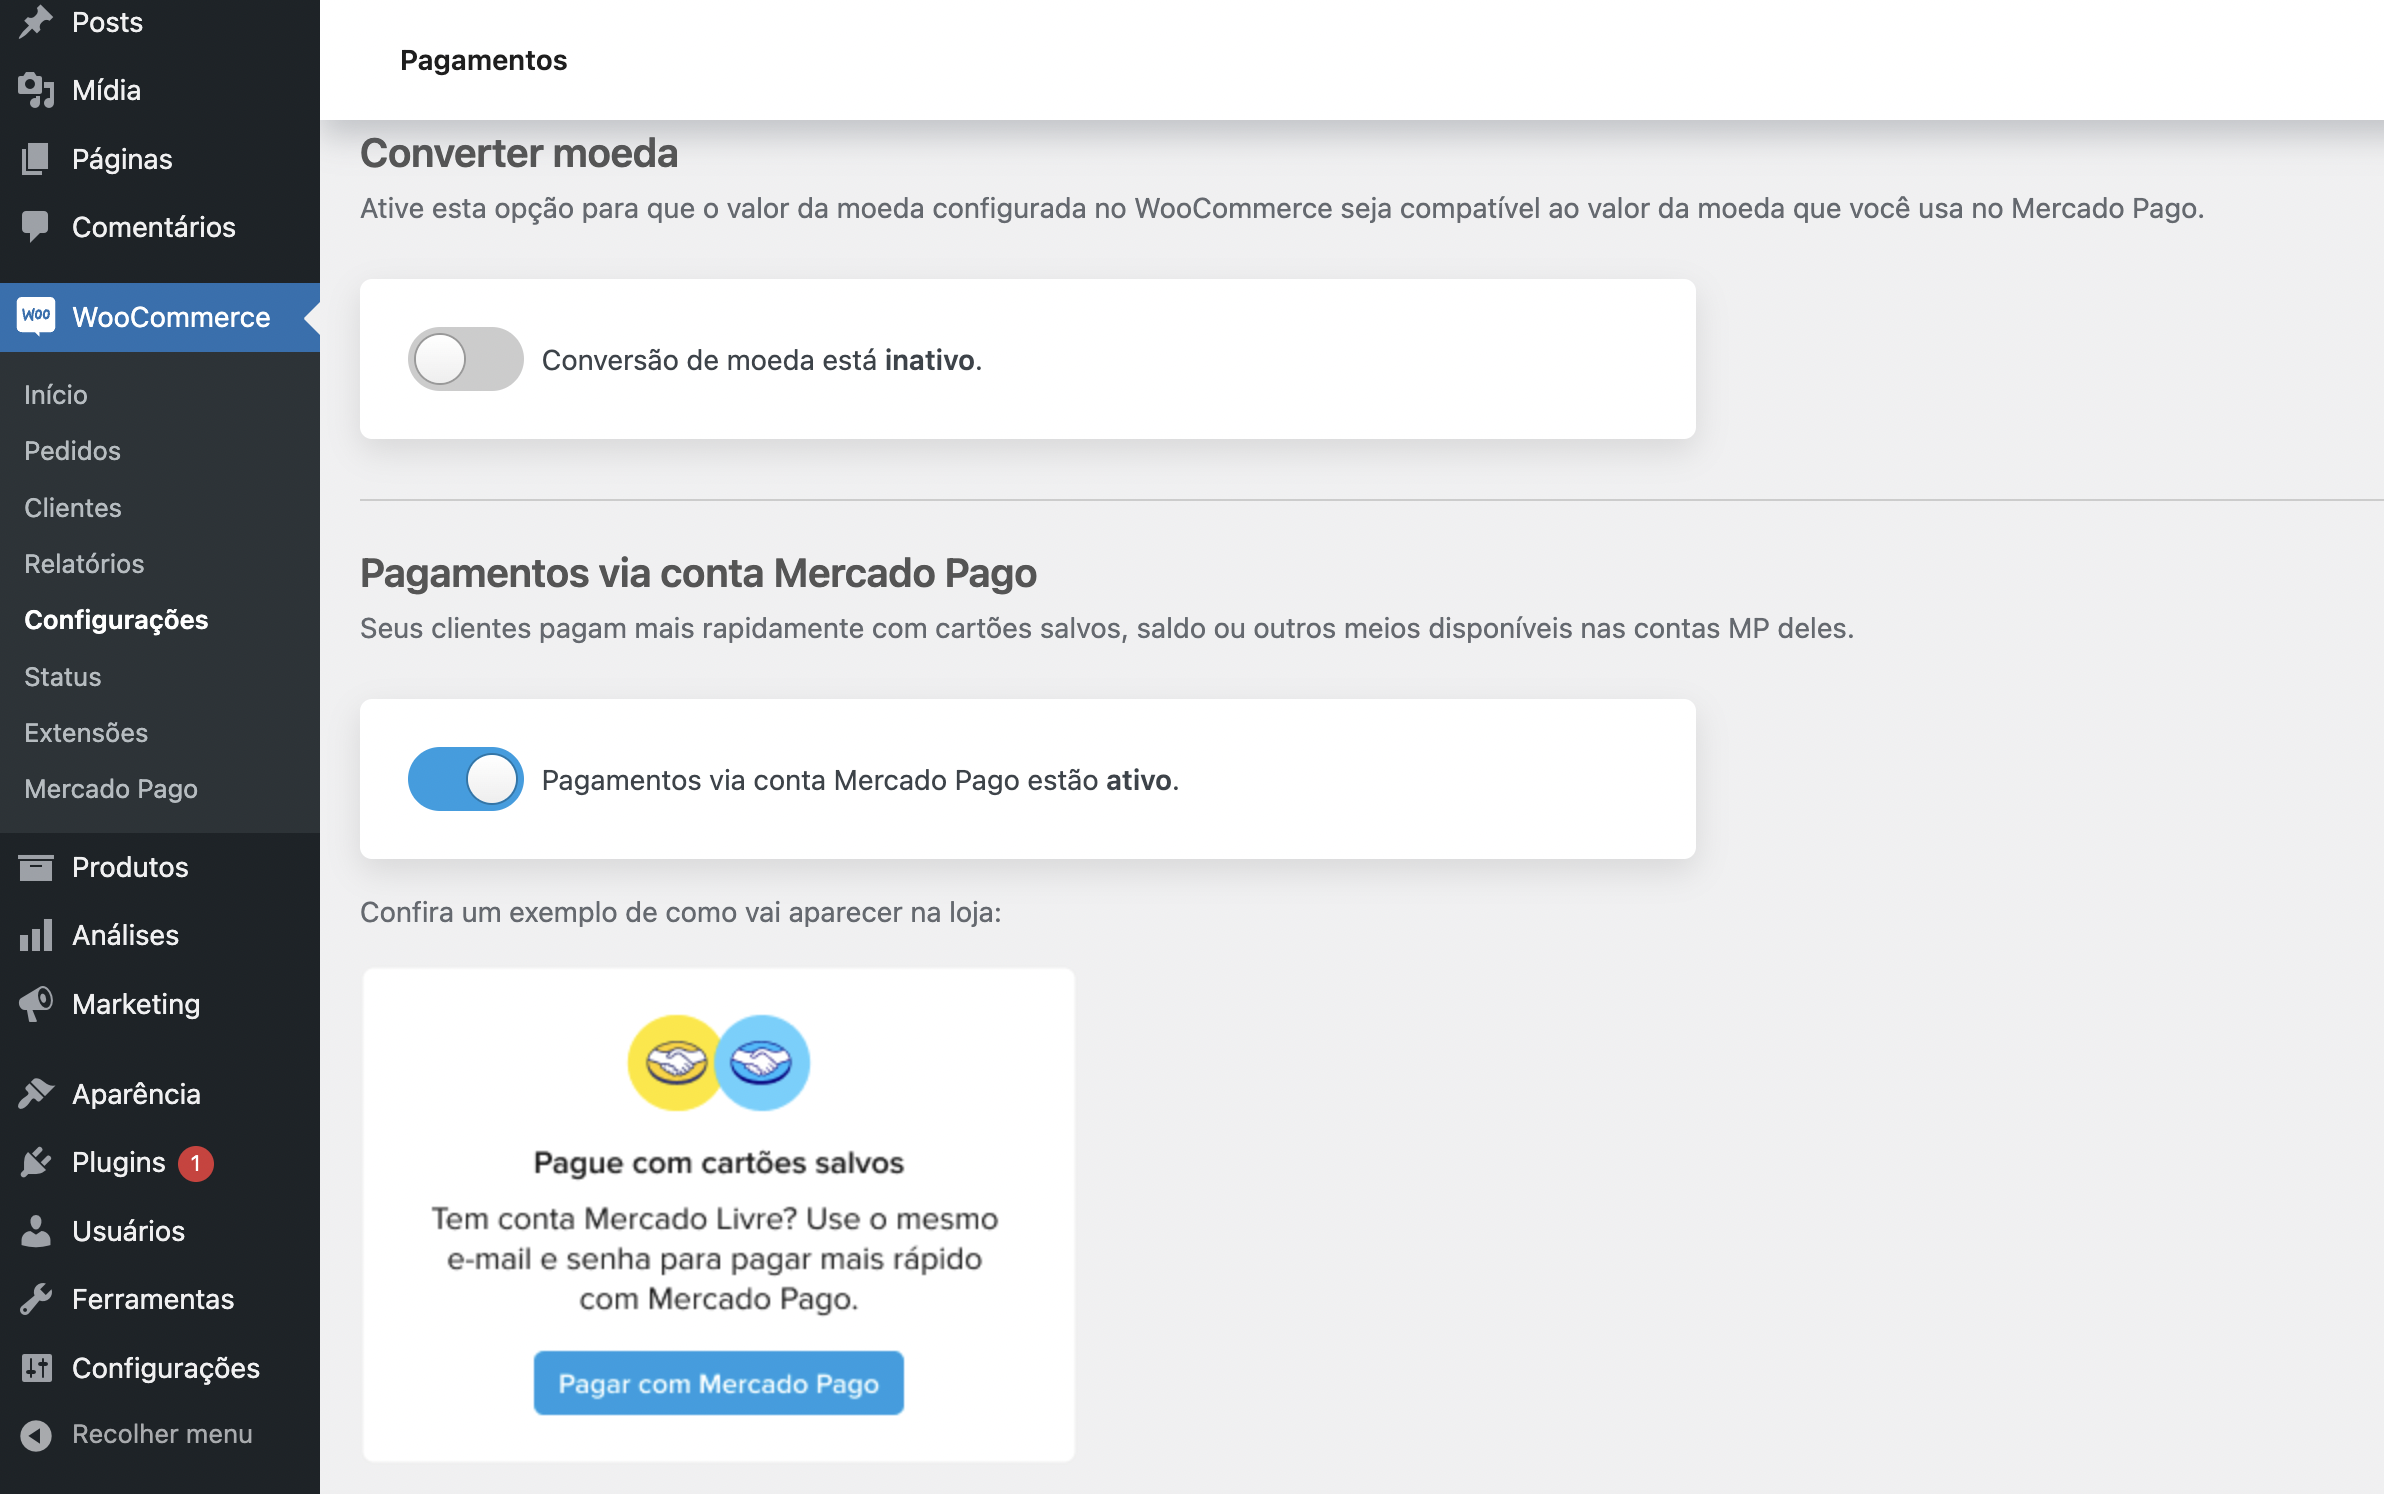
Task: Click the WooCommerce icon in sidebar
Action: (x=34, y=315)
